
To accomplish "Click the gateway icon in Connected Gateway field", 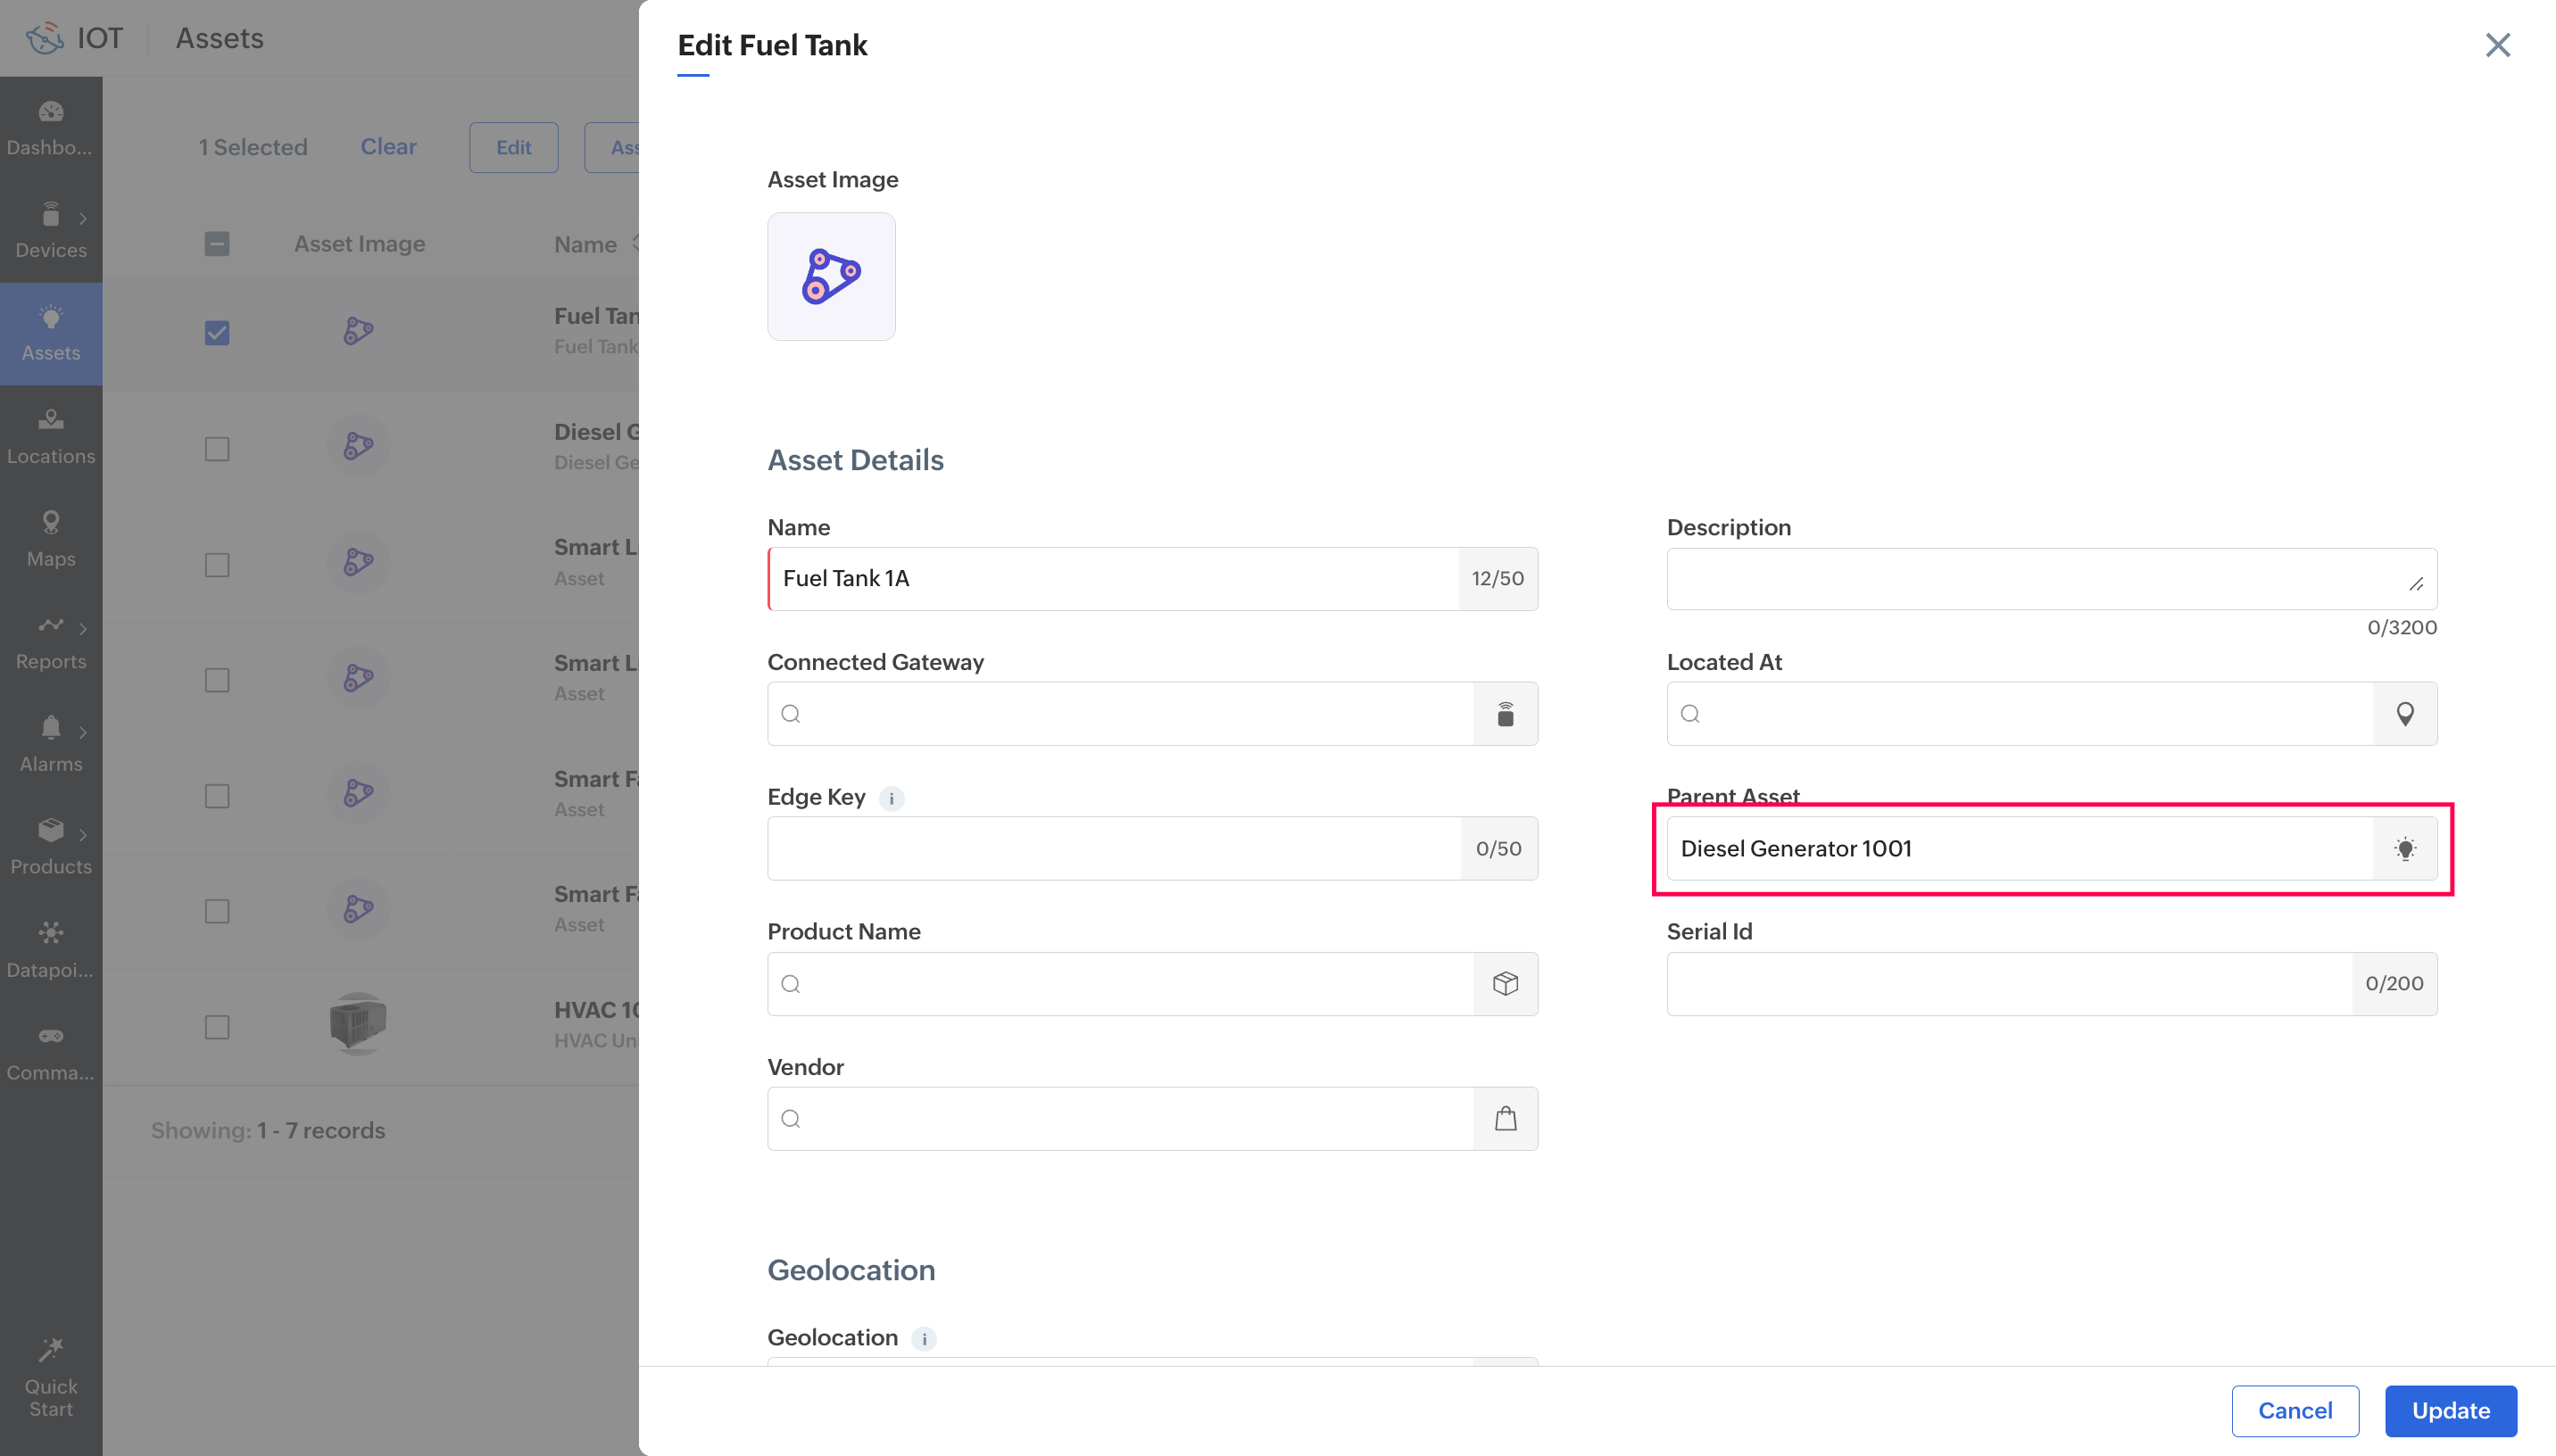I will pos(1505,714).
